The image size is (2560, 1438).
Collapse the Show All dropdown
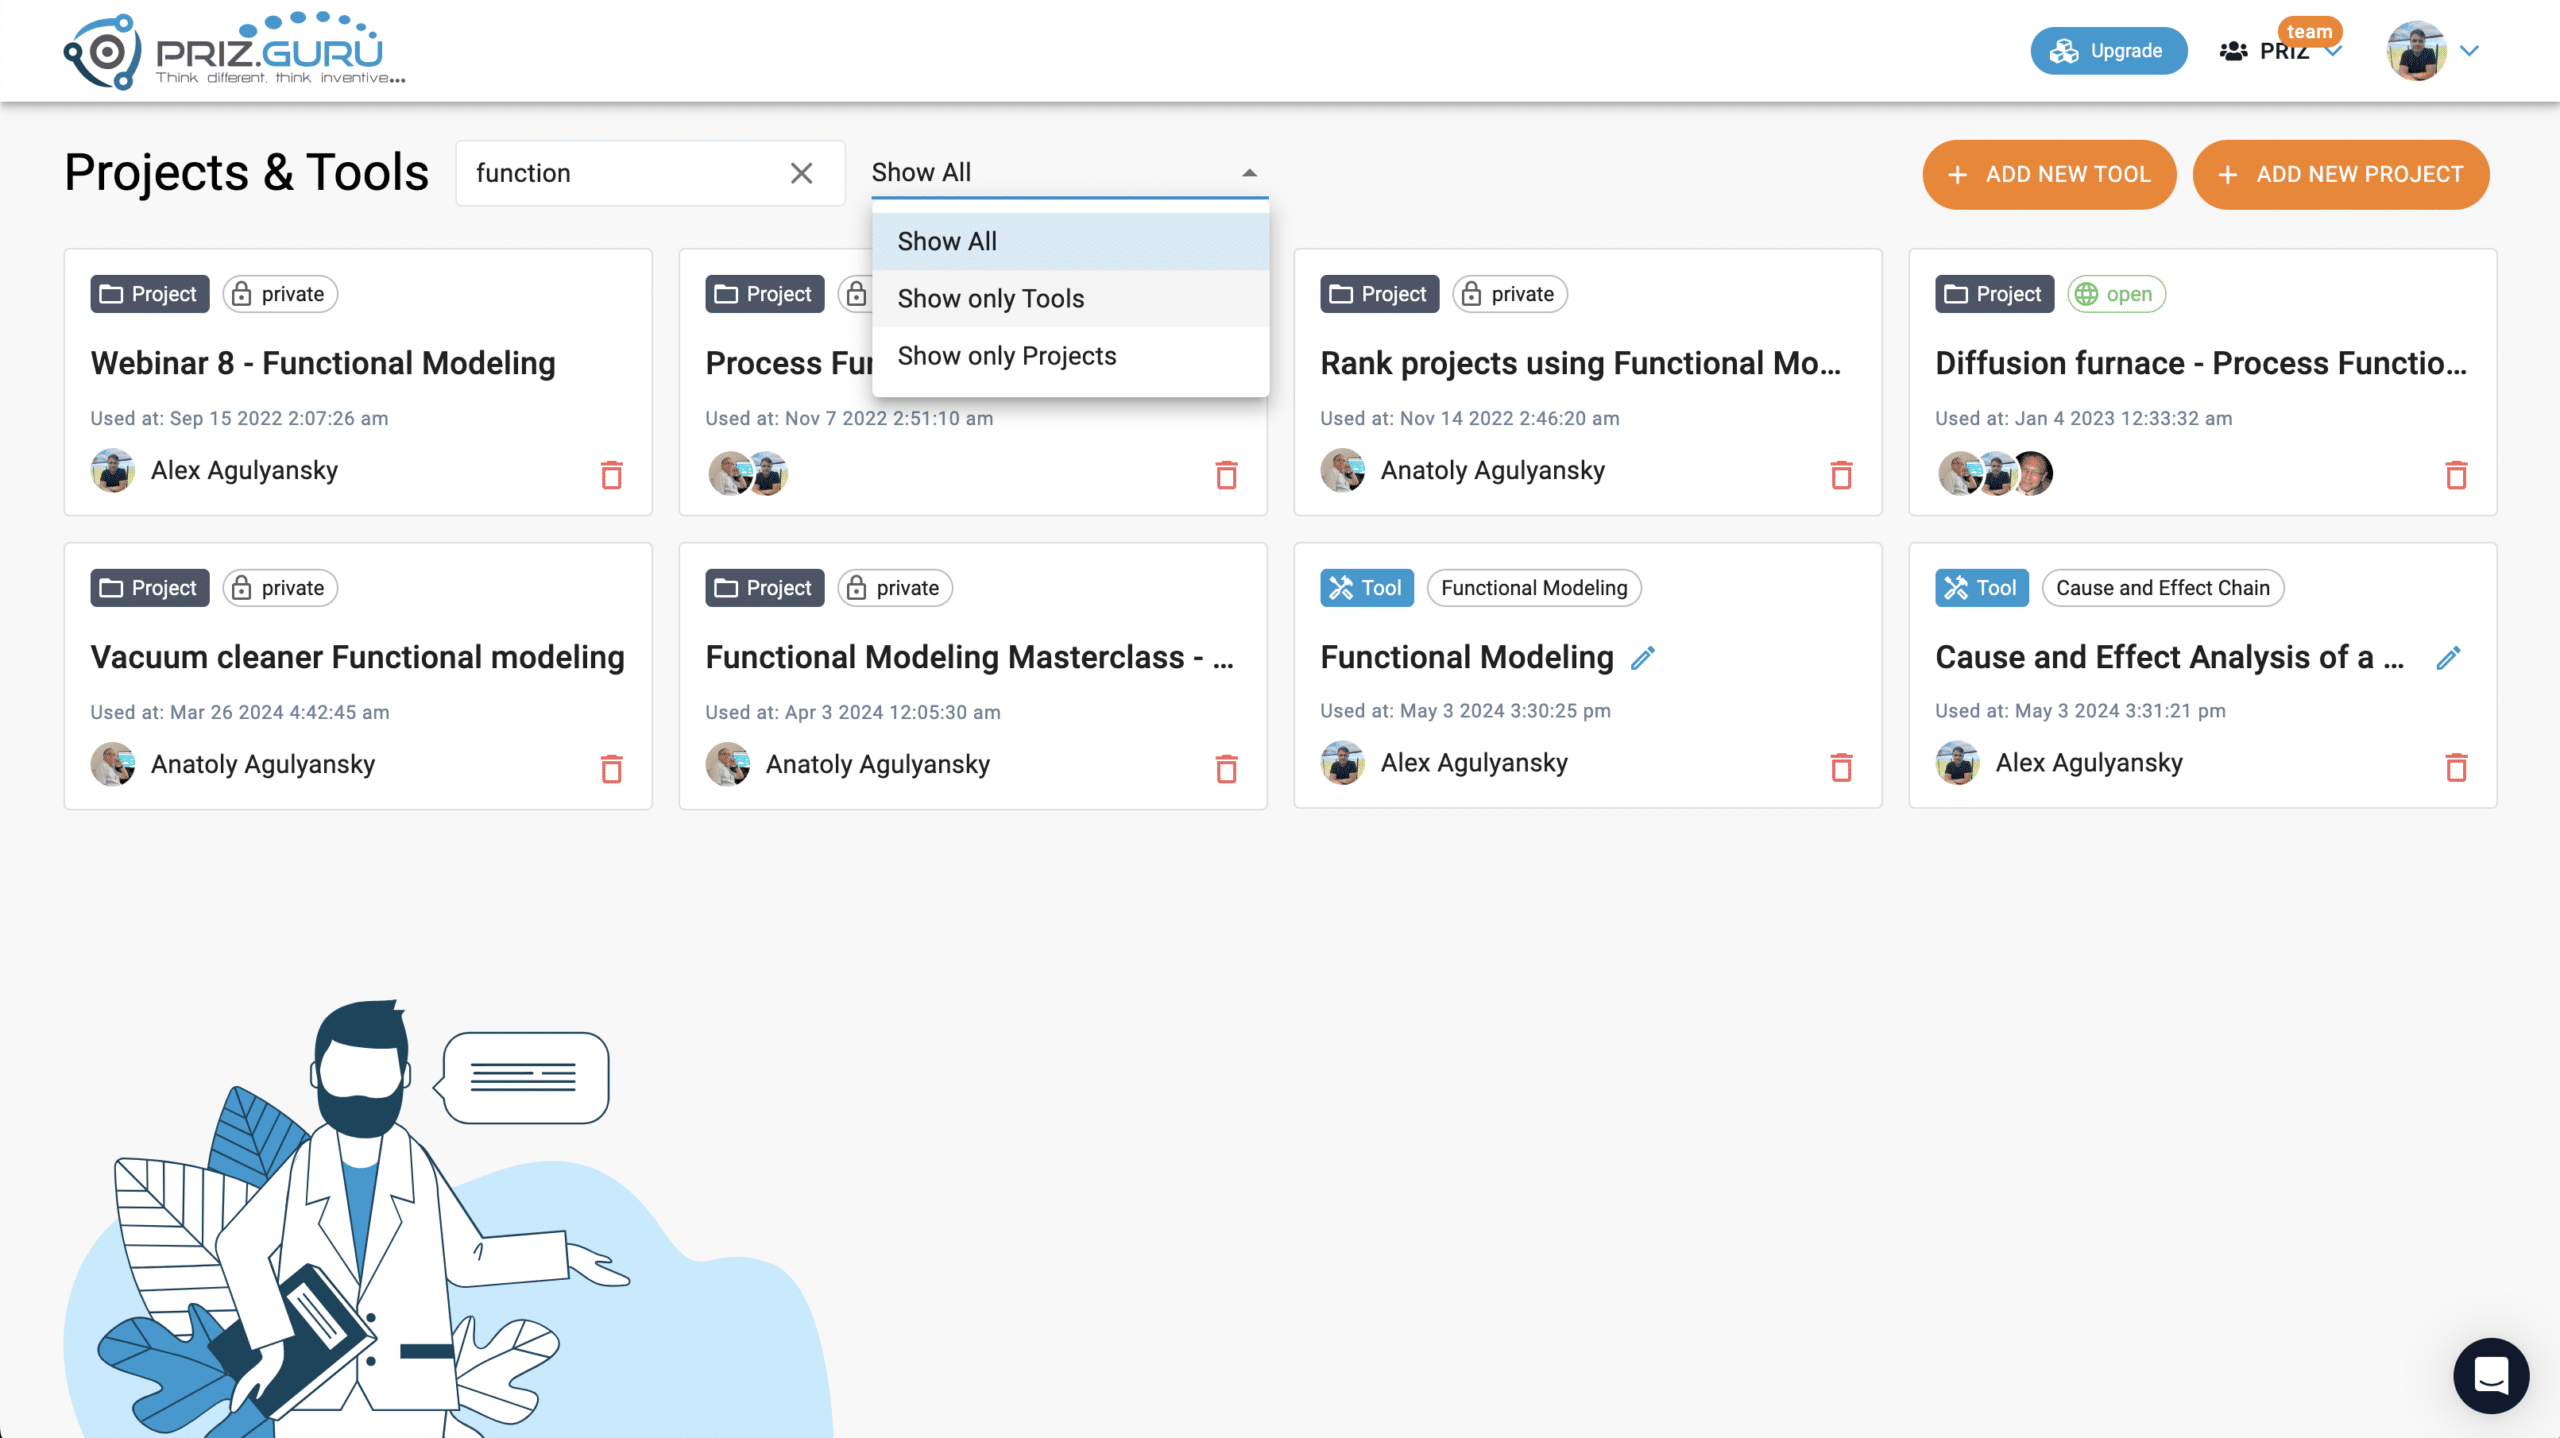click(1249, 172)
